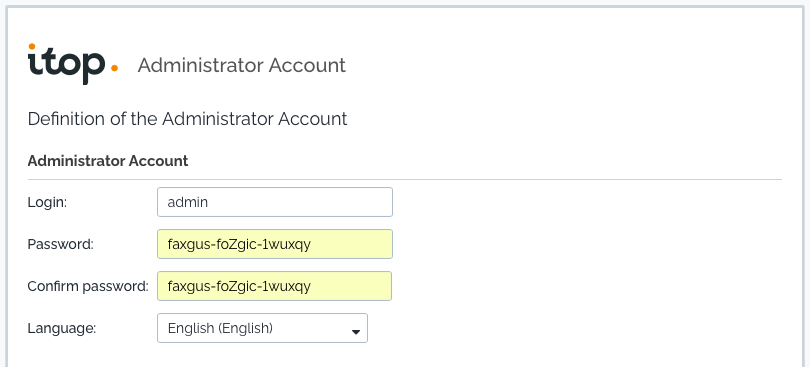Click the bold Administrator Account section legend

coord(108,161)
